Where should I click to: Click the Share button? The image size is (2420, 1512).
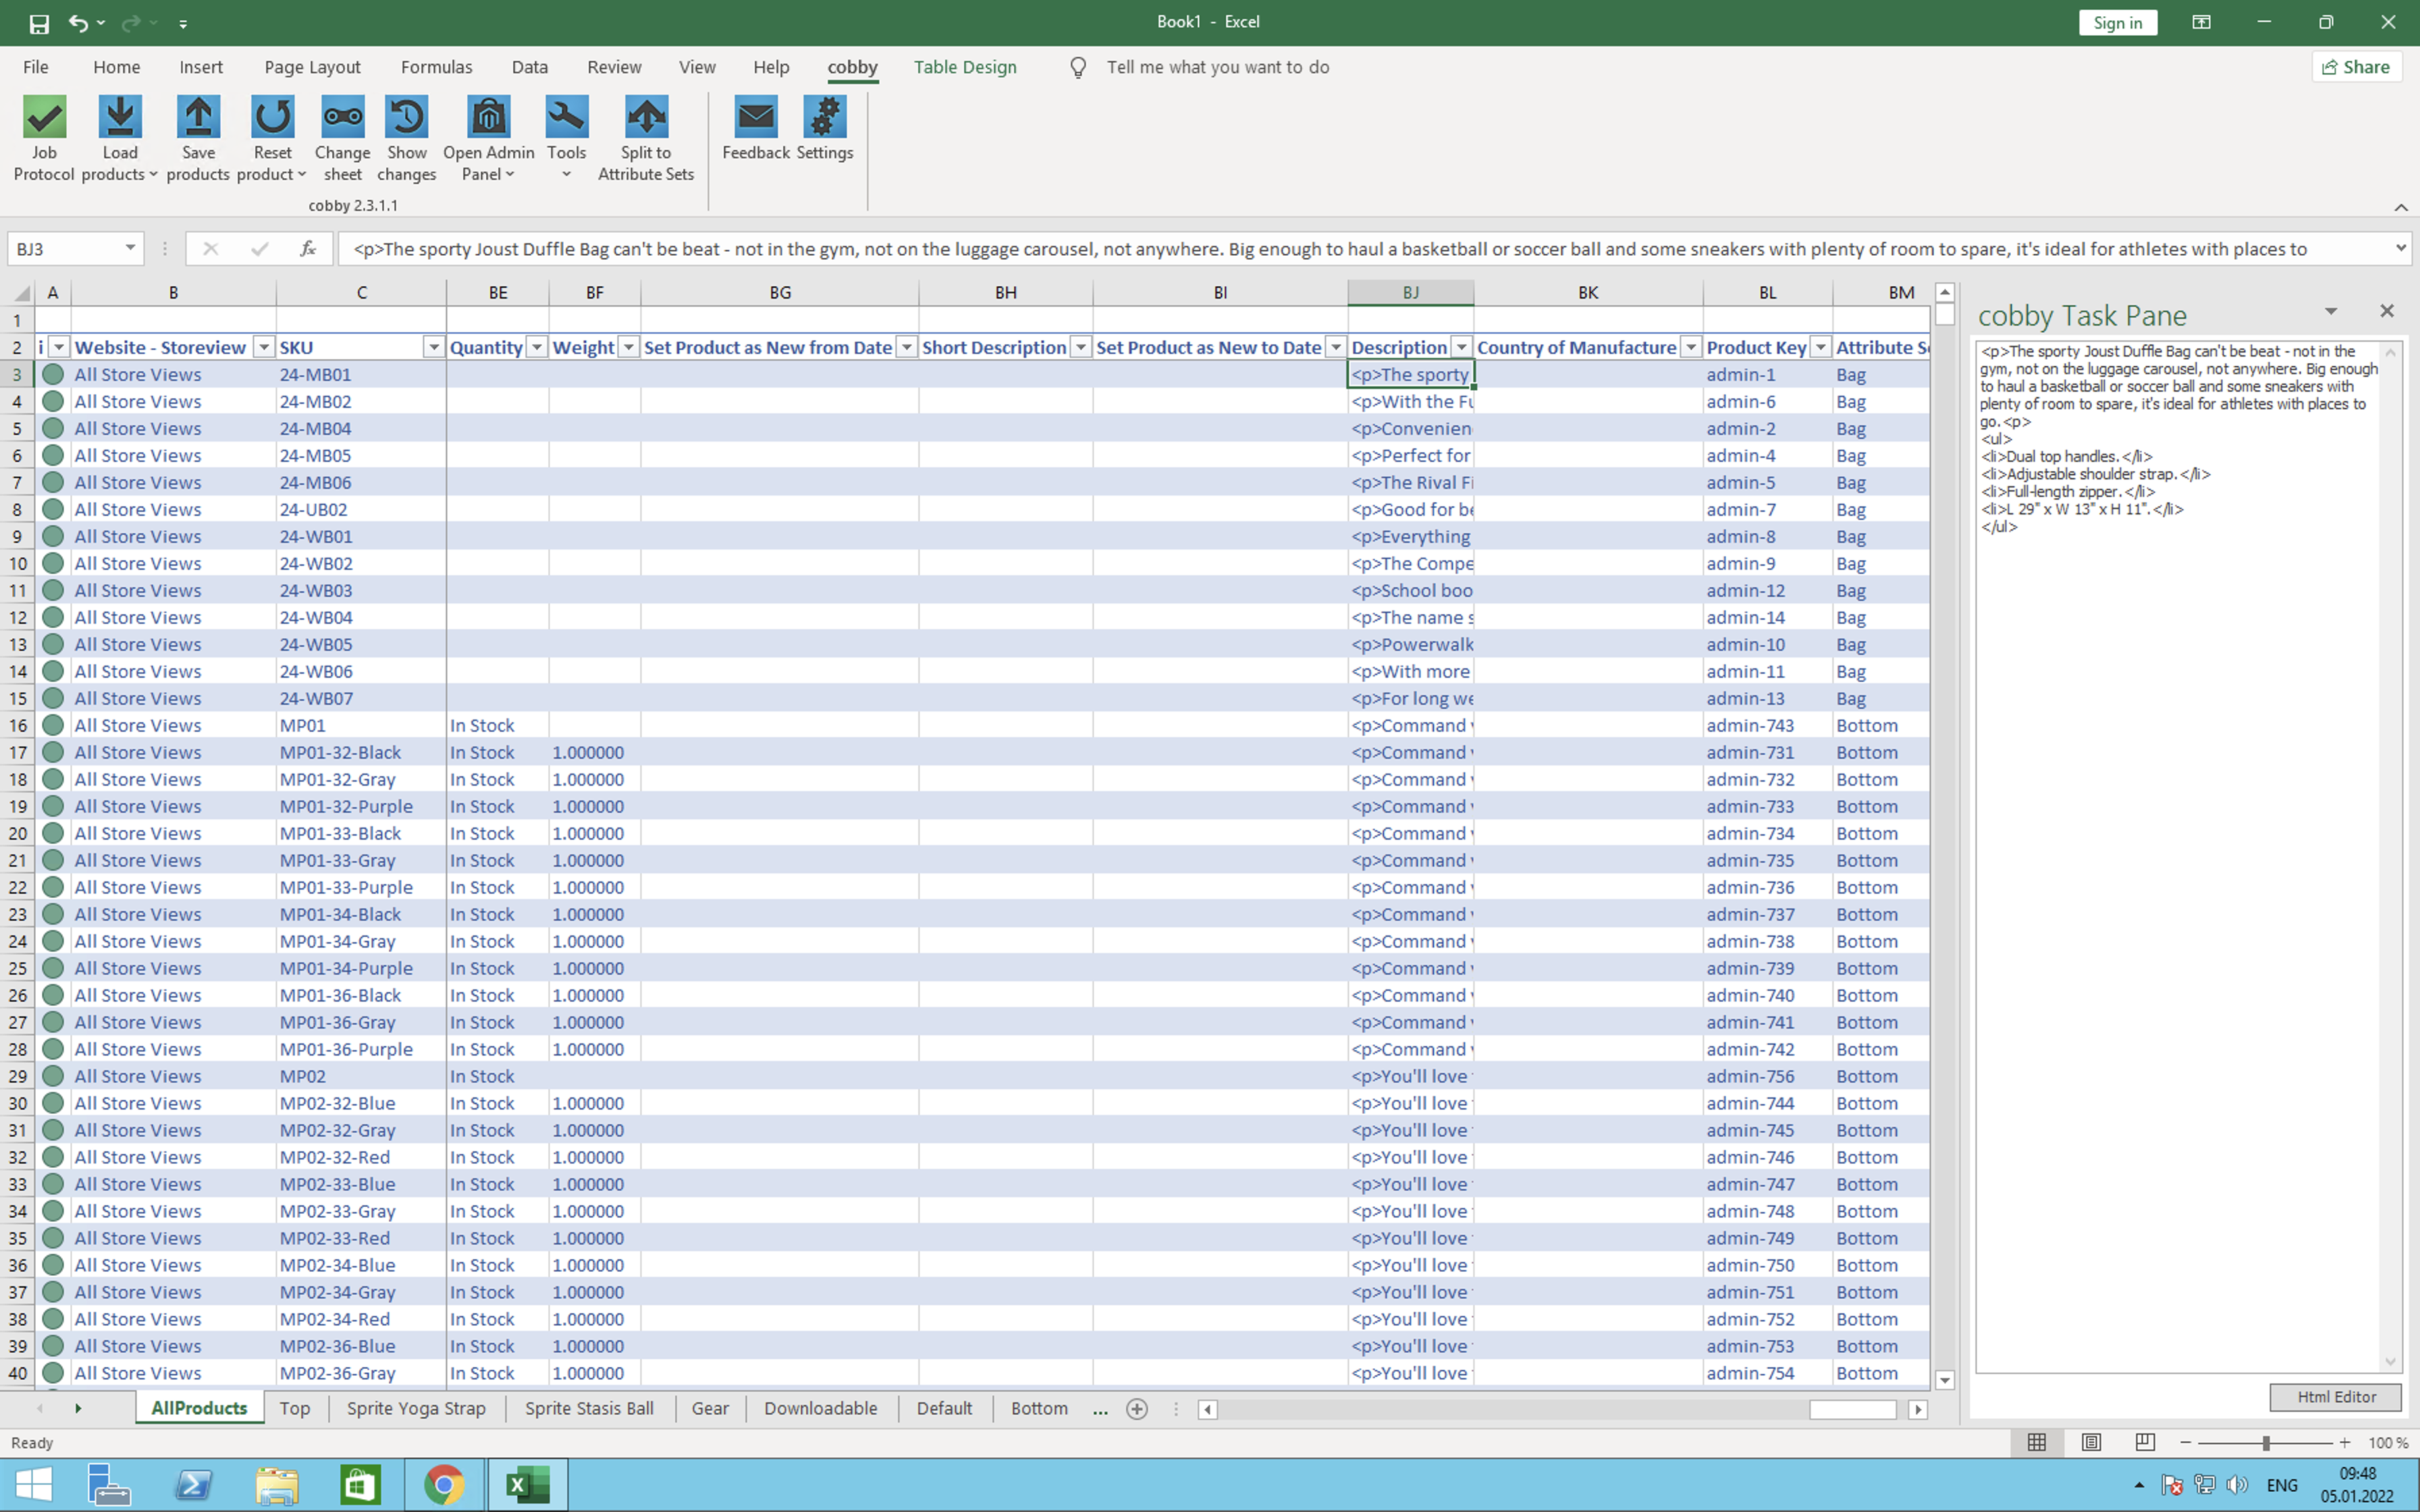2357,67
